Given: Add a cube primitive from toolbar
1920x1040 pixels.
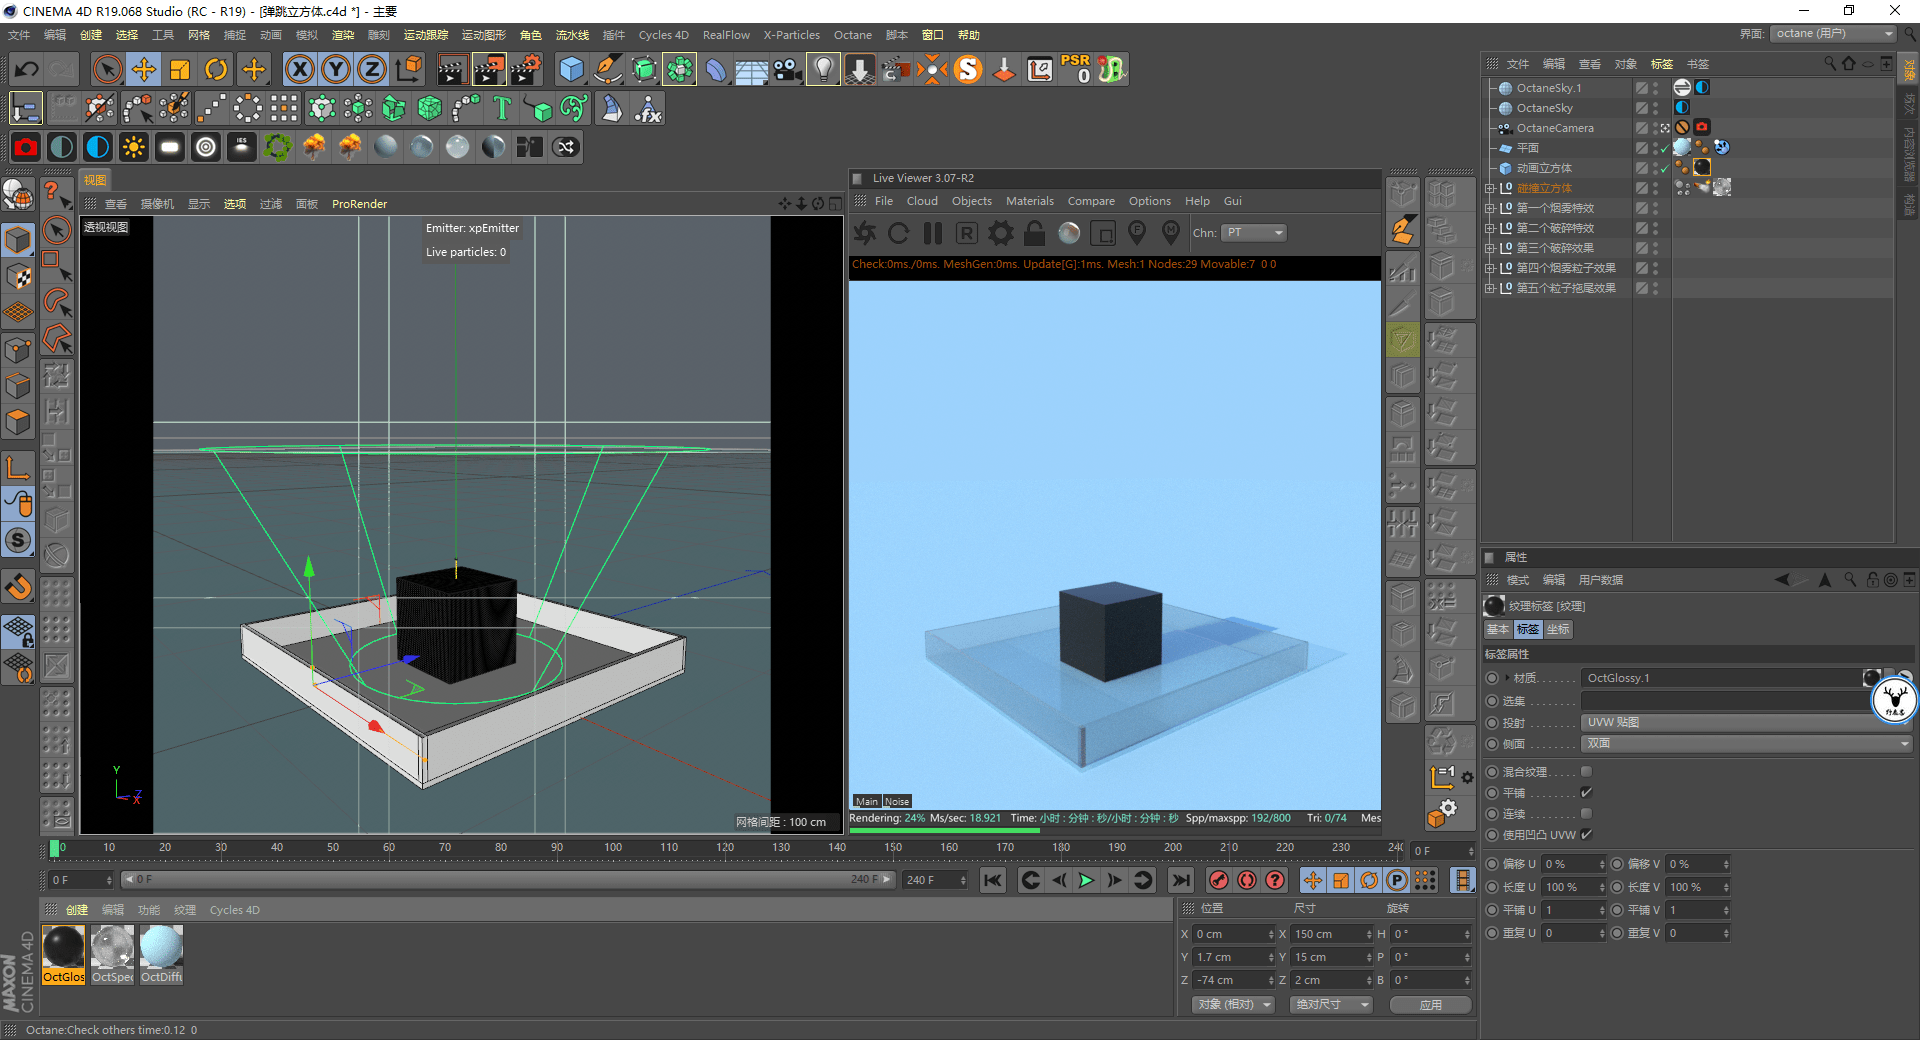Looking at the screenshot, I should pyautogui.click(x=571, y=69).
